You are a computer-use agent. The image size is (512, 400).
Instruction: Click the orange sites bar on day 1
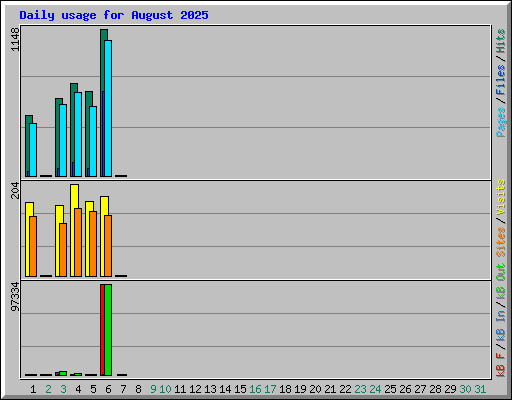coord(33,246)
